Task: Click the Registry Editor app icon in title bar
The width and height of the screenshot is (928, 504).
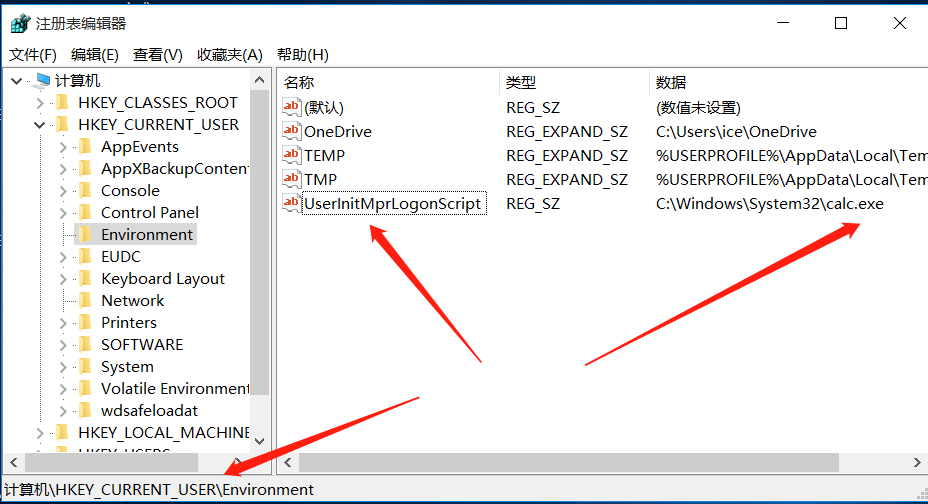Action: (20, 24)
